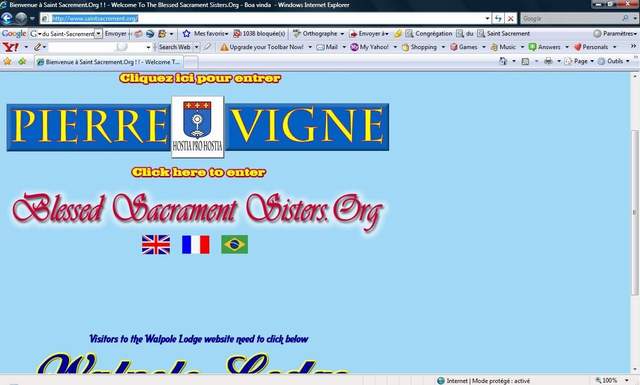Click the Cliquez ici pour entrer link
Image resolution: width=640 pixels, height=385 pixels.
(200, 78)
